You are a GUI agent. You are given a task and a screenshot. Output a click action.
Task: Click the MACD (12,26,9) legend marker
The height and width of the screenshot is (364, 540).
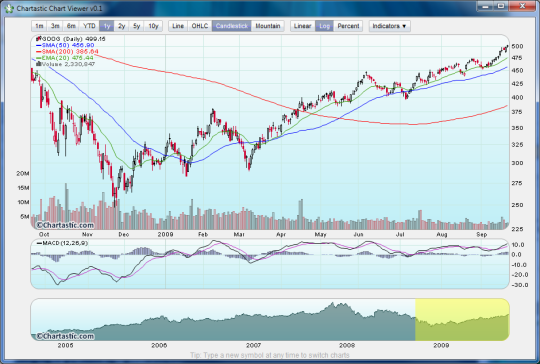[x=39, y=243]
